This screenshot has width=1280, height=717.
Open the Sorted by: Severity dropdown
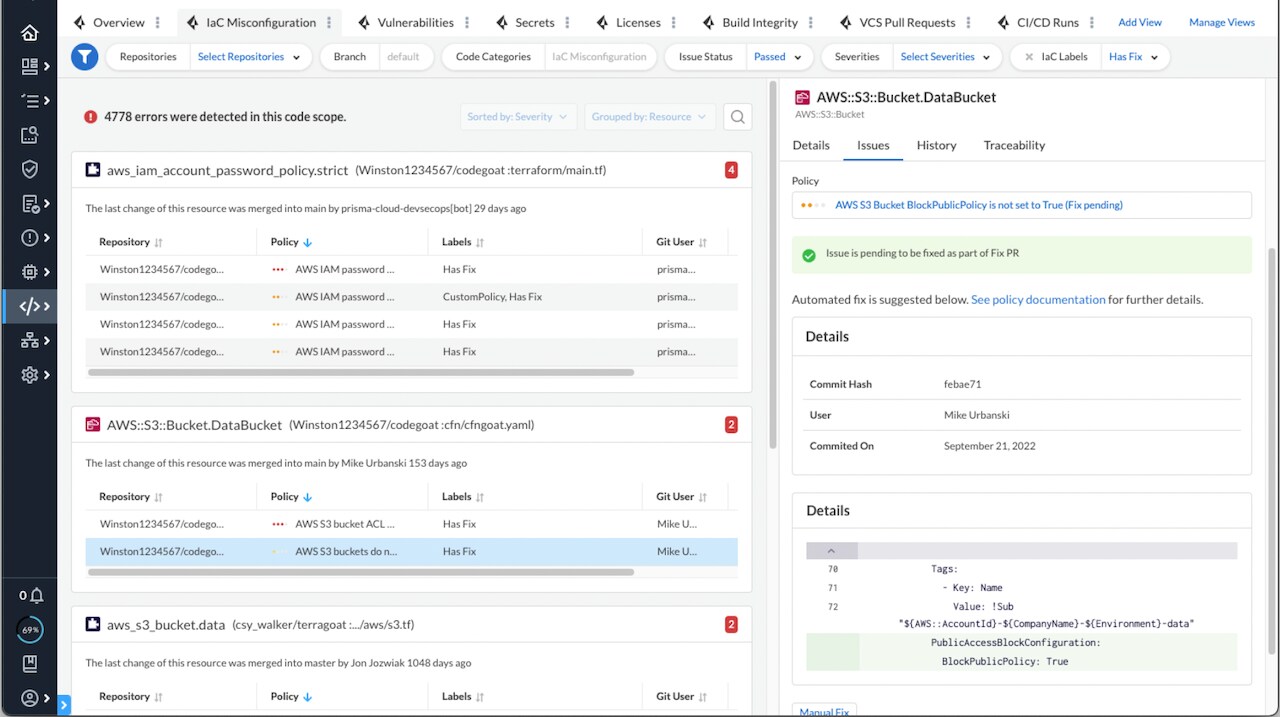[517, 117]
